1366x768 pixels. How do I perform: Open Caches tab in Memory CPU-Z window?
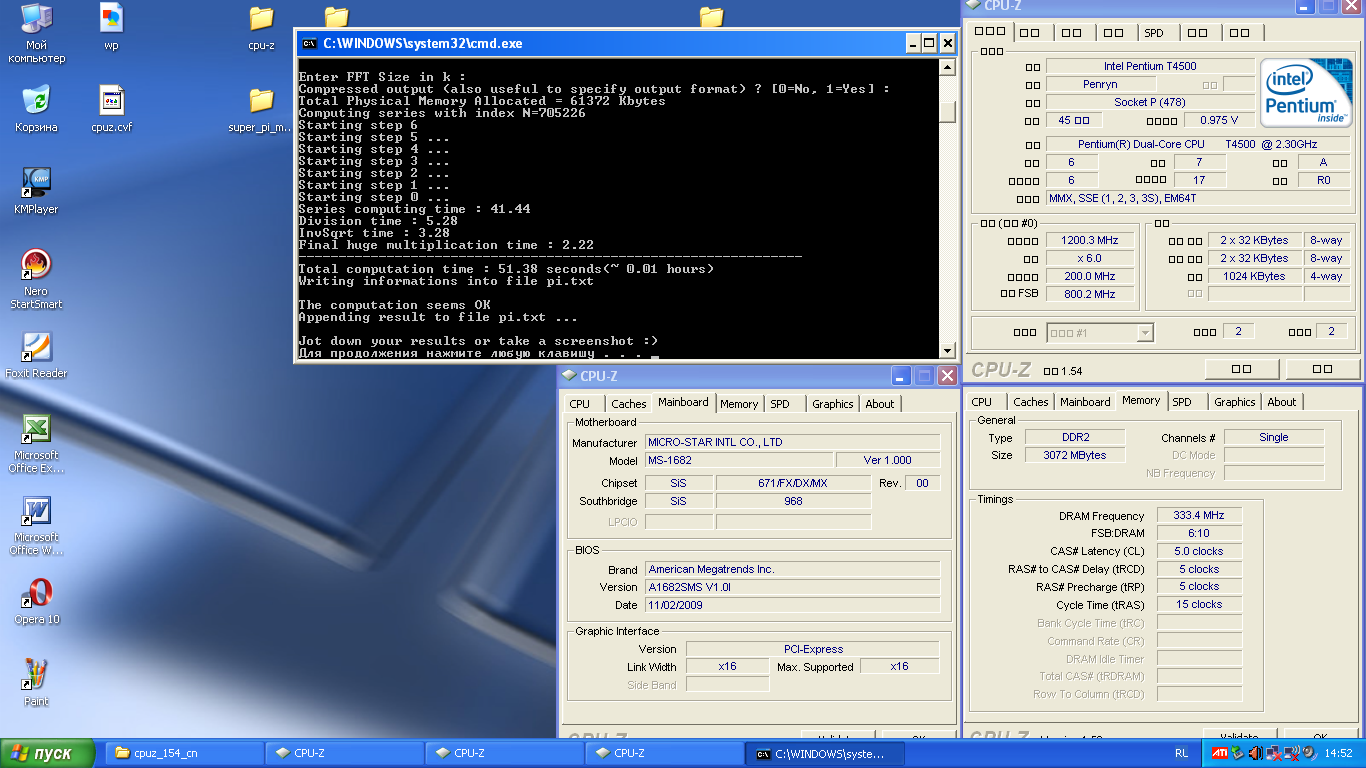[1030, 402]
